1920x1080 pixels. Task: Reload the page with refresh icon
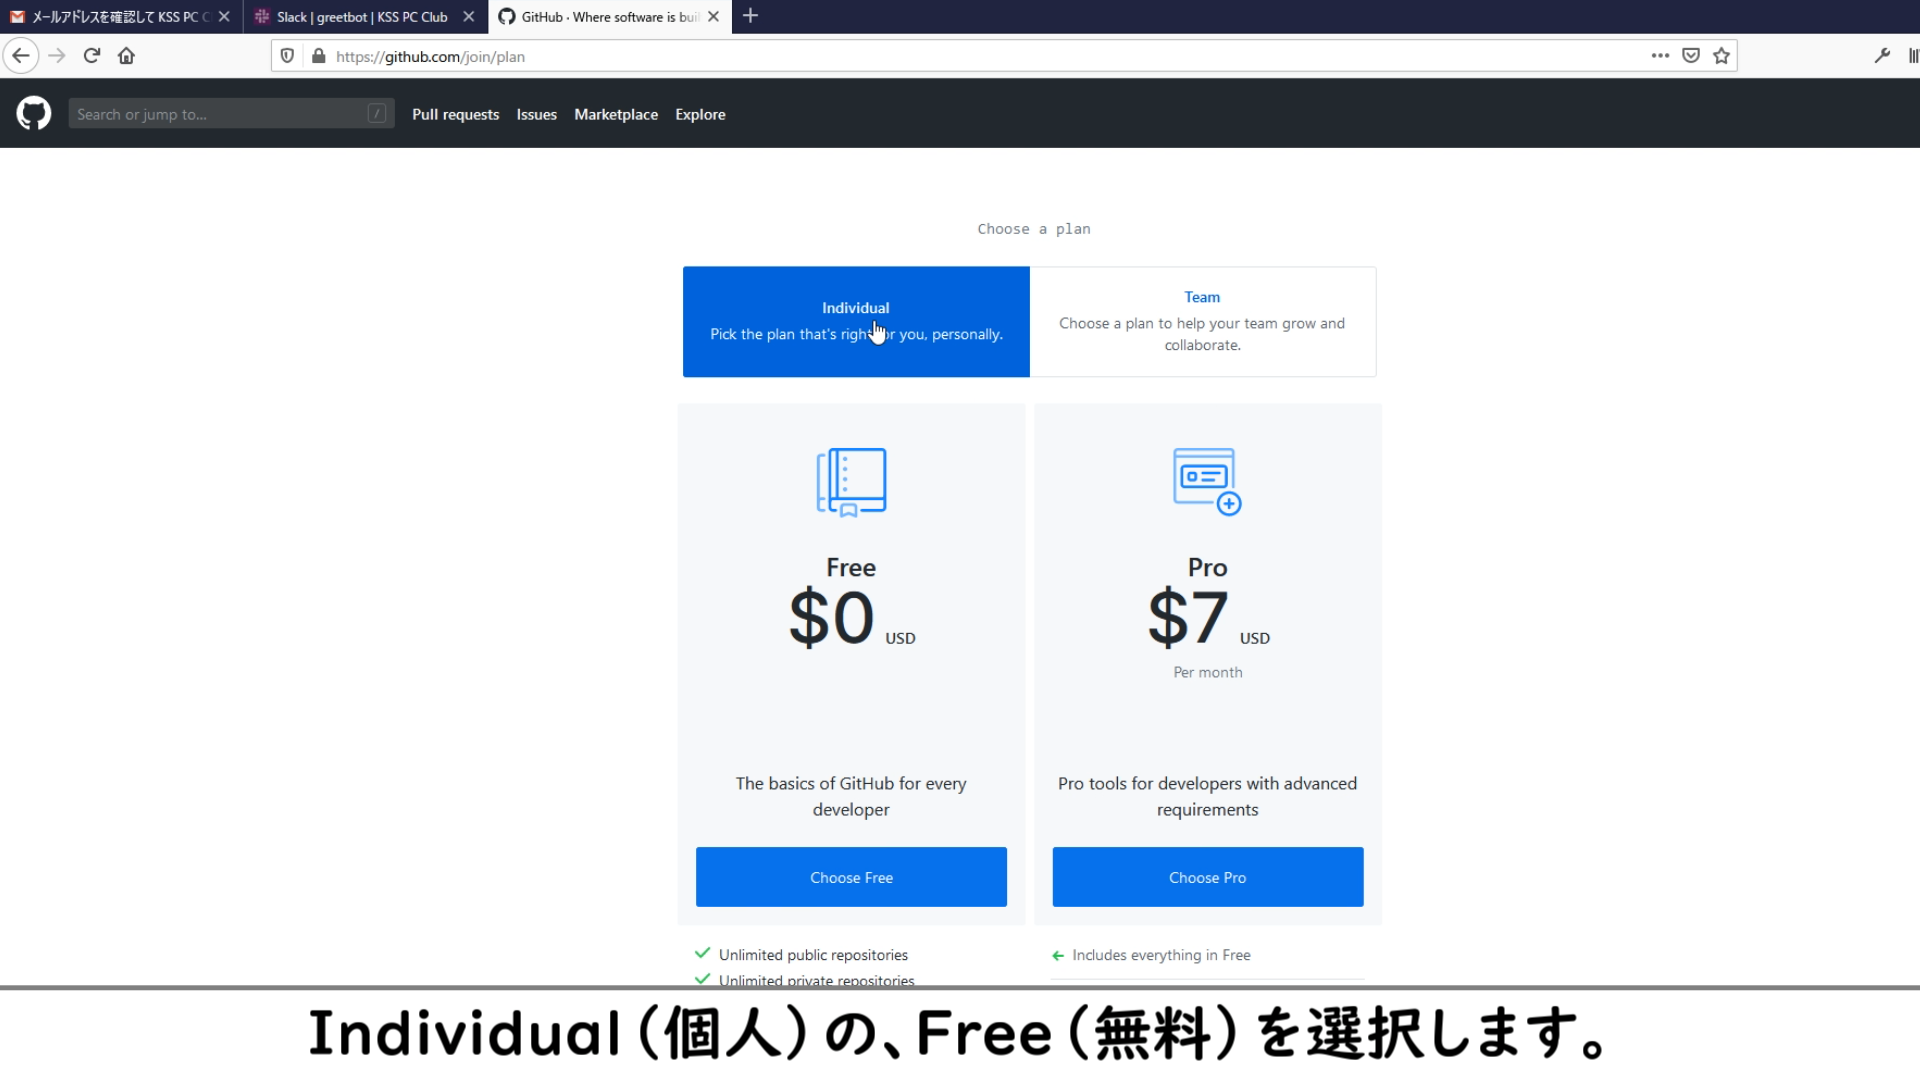coord(92,56)
